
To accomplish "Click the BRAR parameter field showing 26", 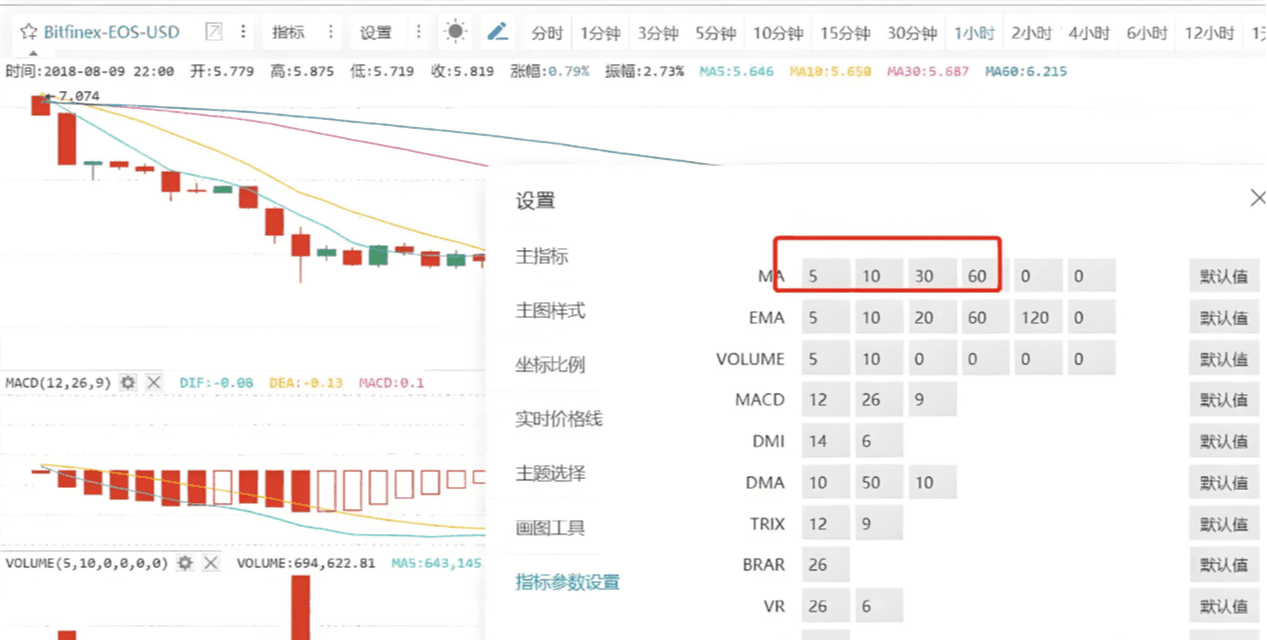I will [x=826, y=564].
